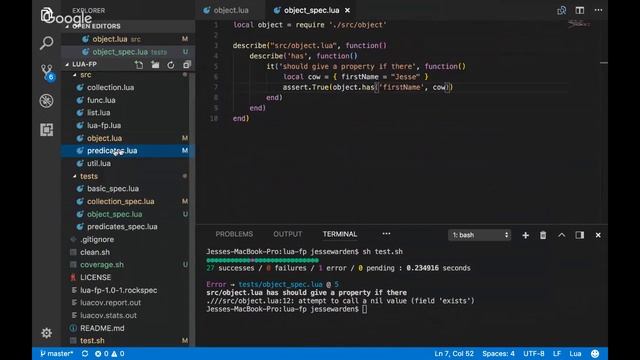Image resolution: width=640 pixels, height=360 pixels.
Task: Open object.lua in src folder
Action: 104,138
